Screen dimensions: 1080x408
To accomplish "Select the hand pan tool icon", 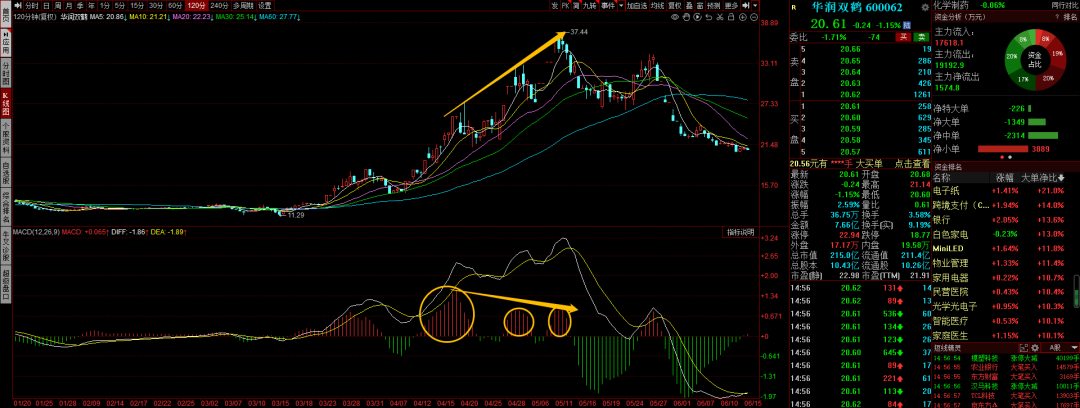I will pos(686,17).
